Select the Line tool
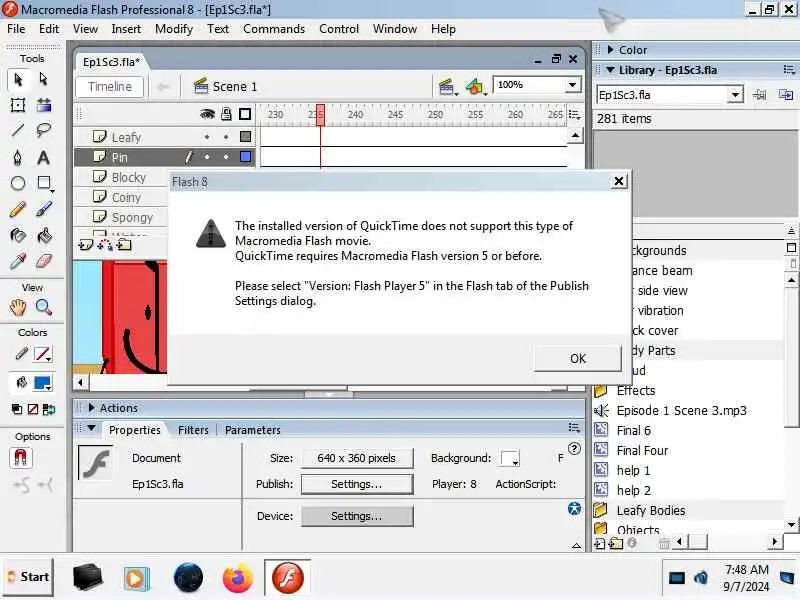Image resolution: width=800 pixels, height=600 pixels. (x=18, y=131)
